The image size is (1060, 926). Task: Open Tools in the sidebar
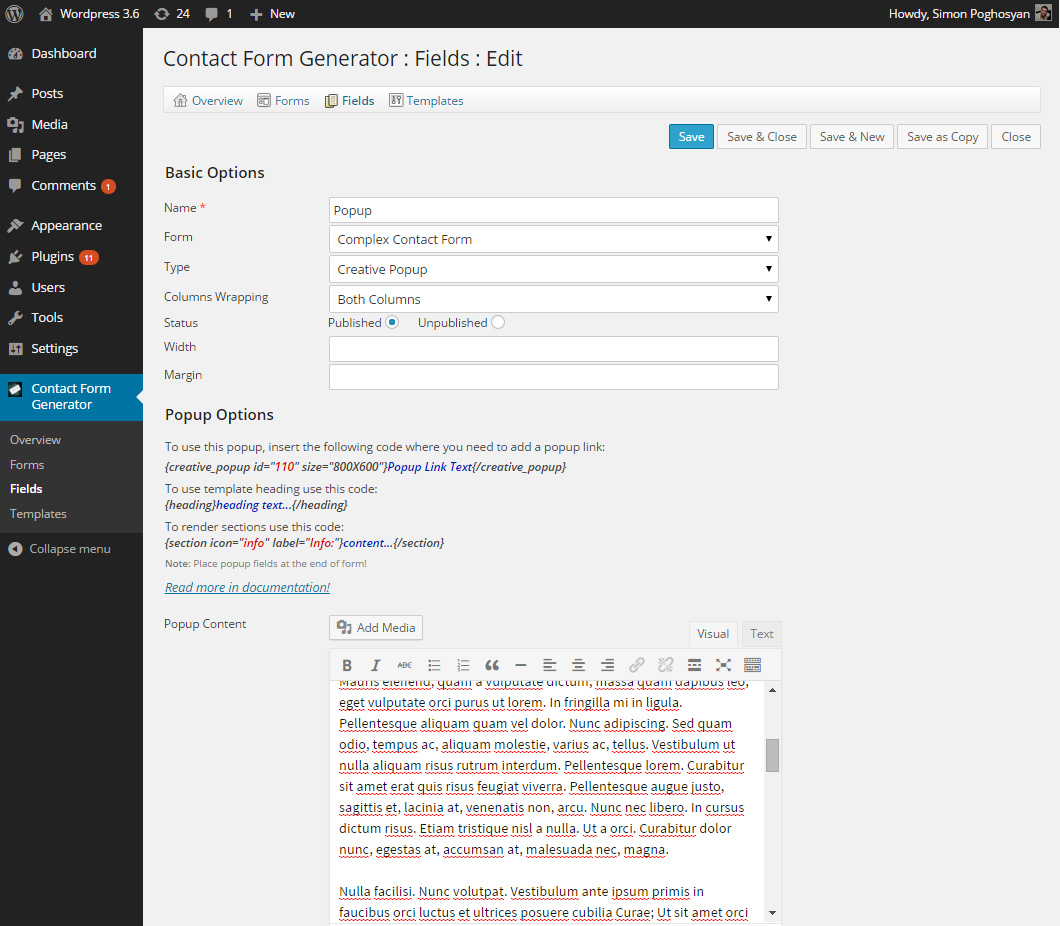(x=47, y=318)
